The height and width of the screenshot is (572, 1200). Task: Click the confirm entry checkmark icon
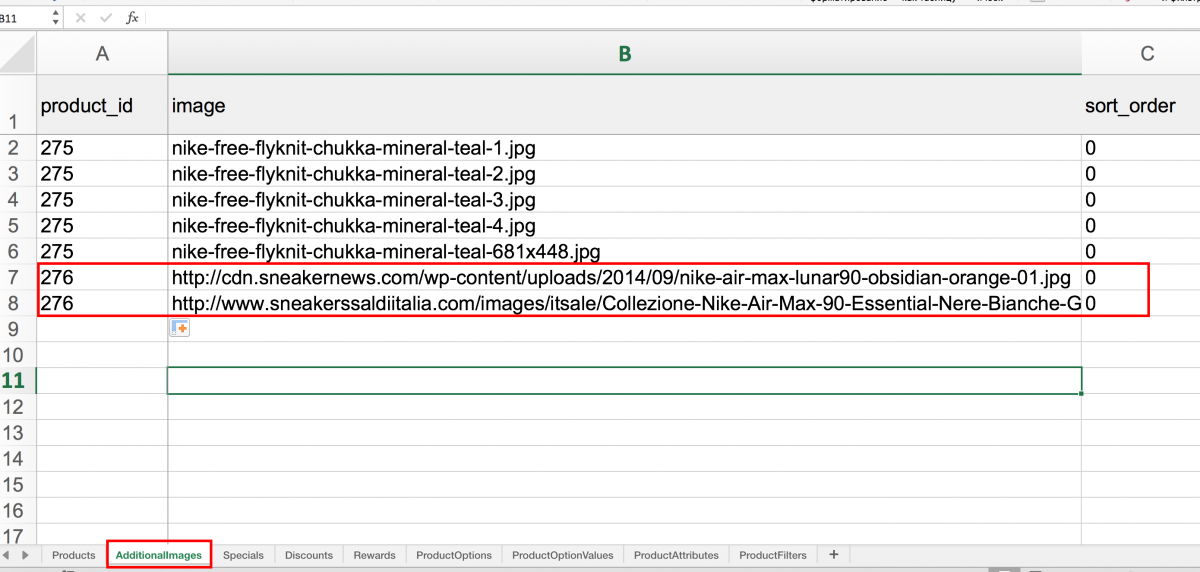(x=106, y=18)
